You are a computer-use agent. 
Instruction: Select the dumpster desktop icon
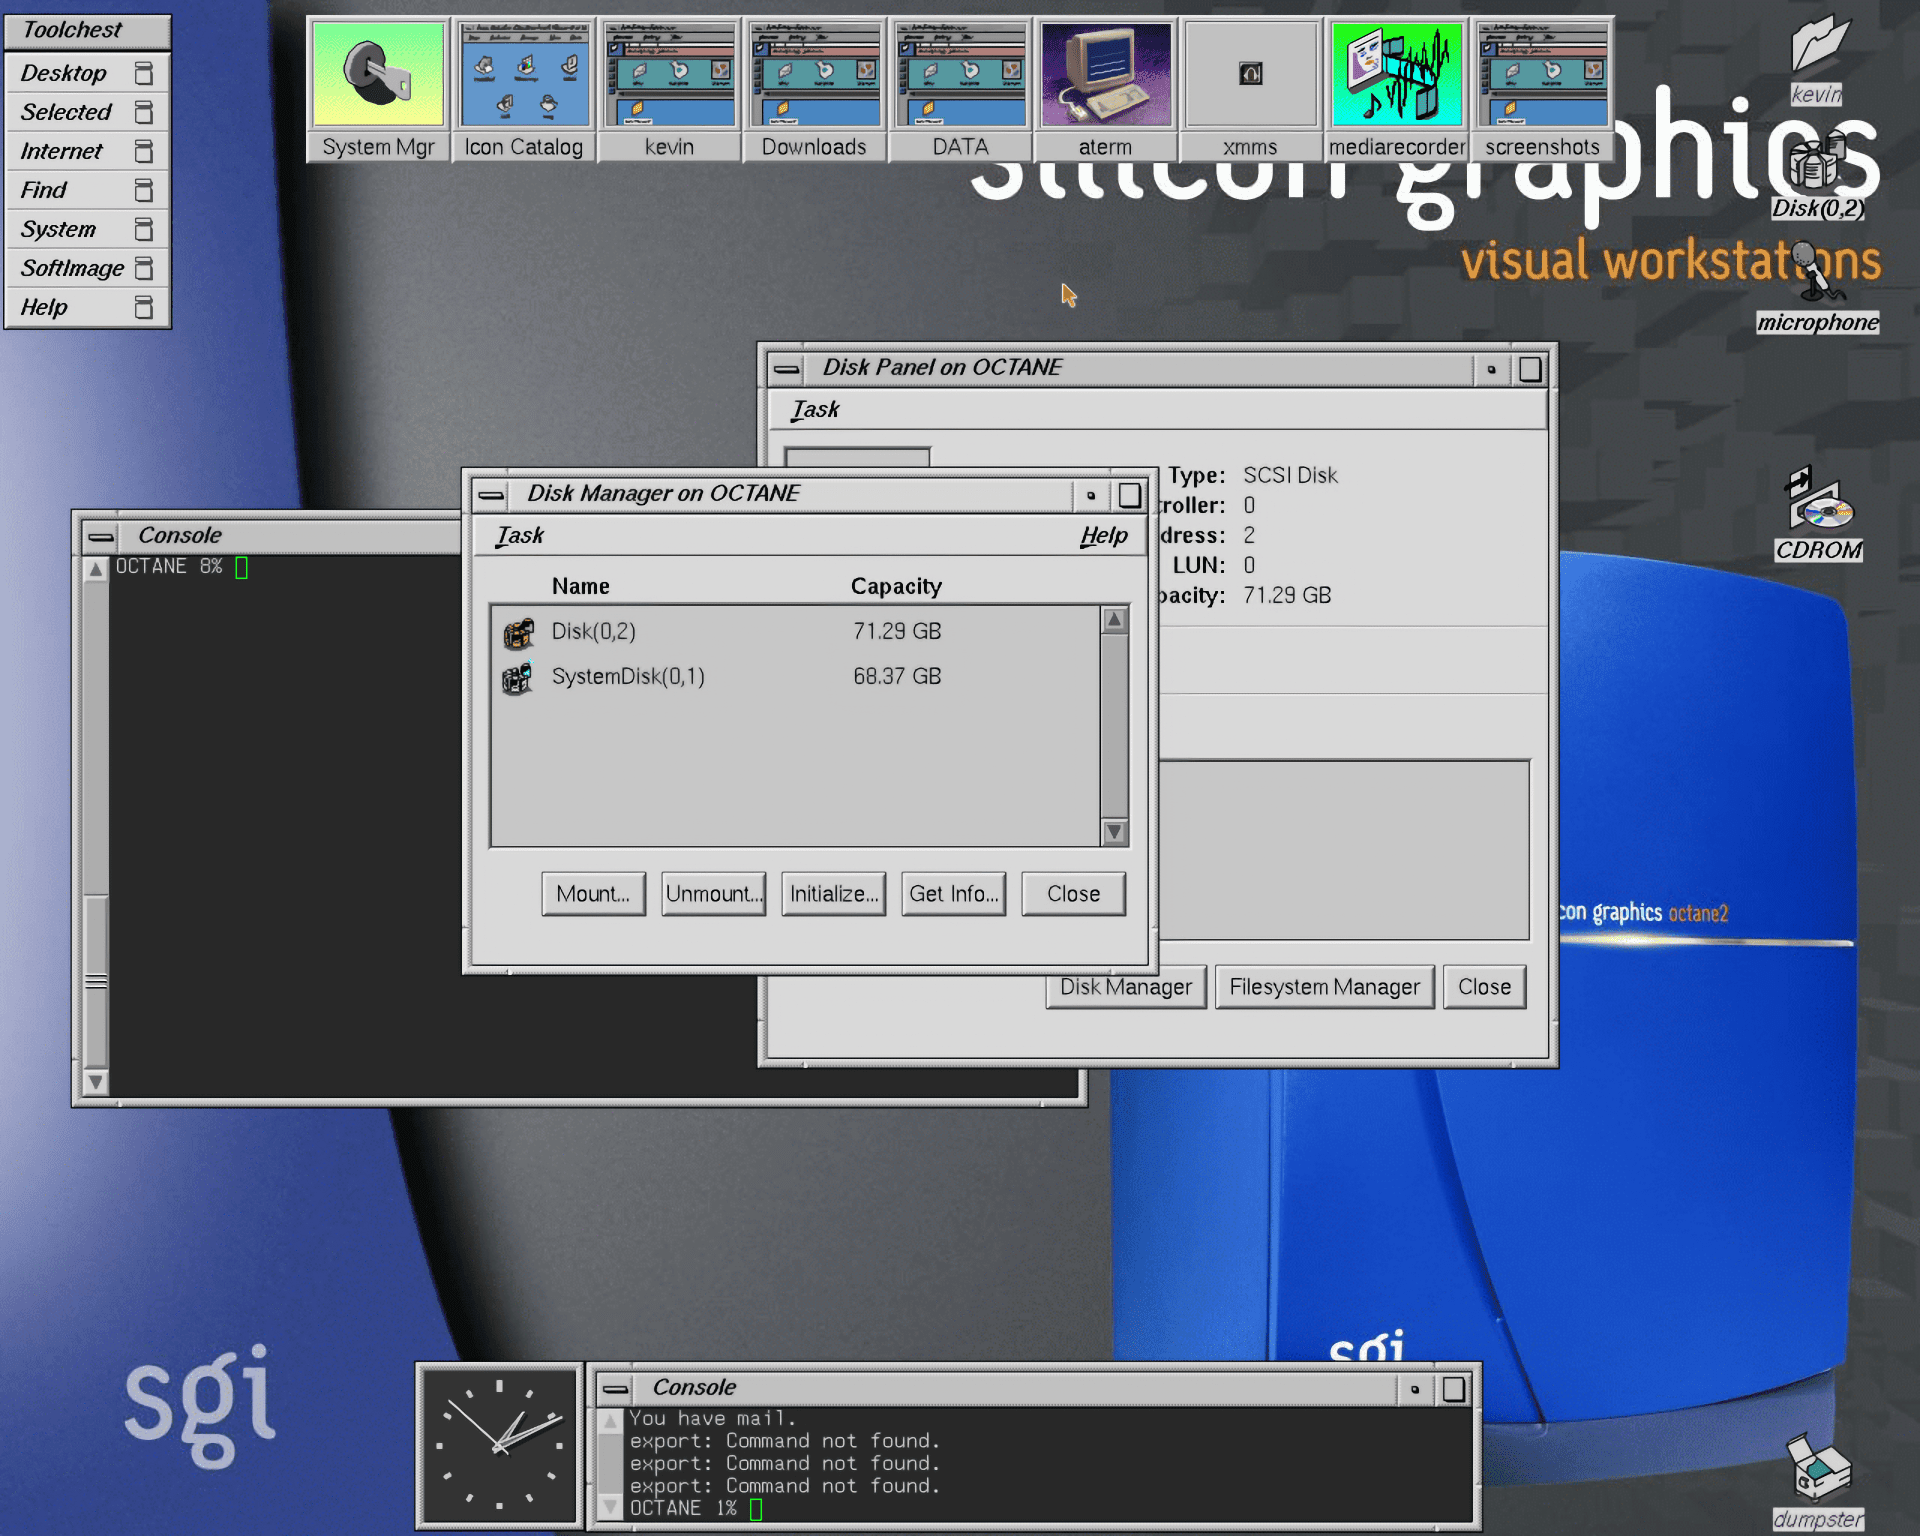point(1818,1482)
